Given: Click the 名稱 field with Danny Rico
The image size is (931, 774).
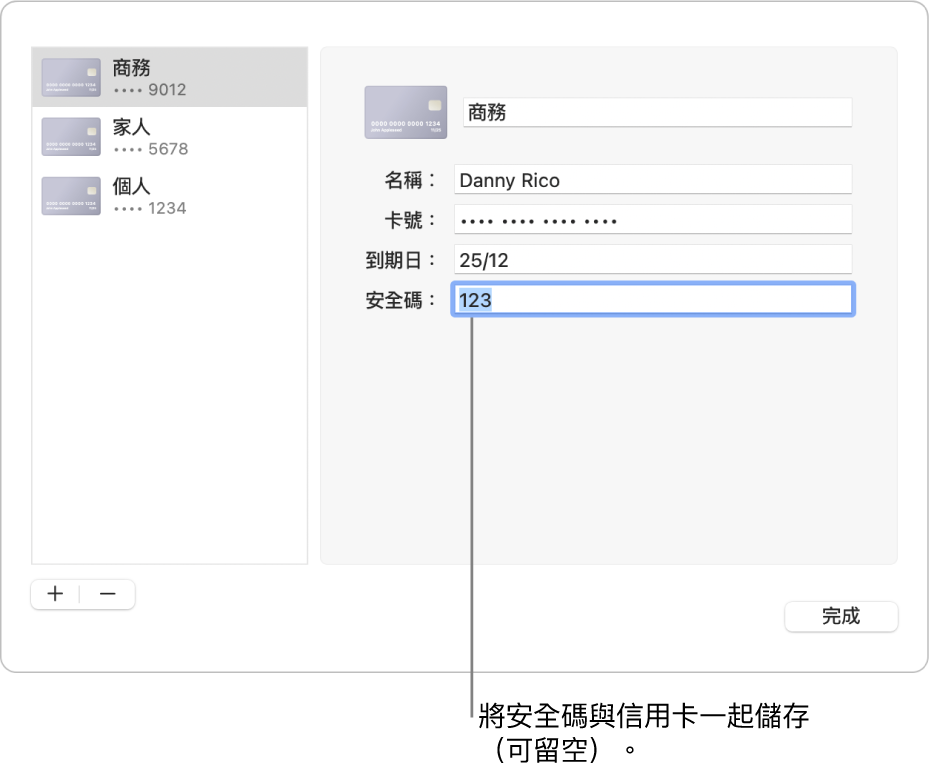Looking at the screenshot, I should [653, 179].
